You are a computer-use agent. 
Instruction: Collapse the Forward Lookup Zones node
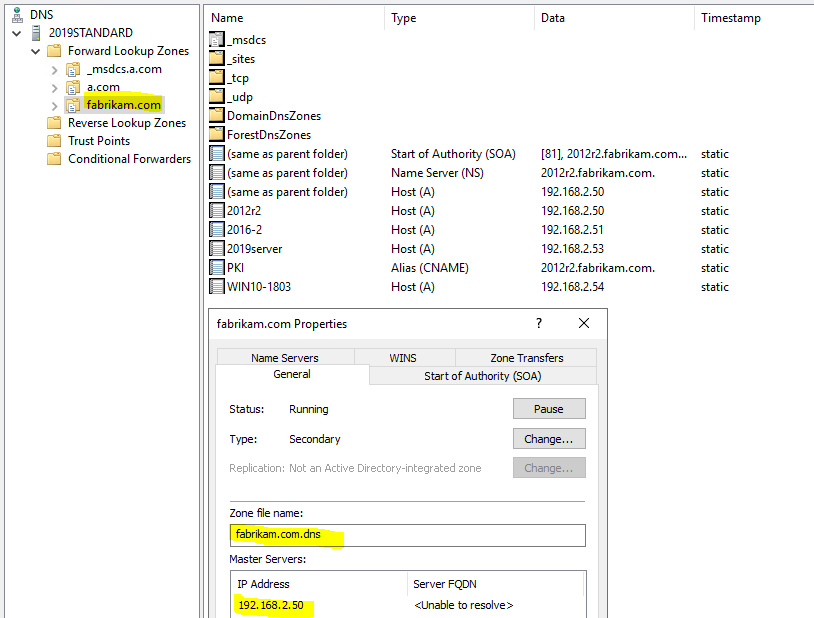35,51
